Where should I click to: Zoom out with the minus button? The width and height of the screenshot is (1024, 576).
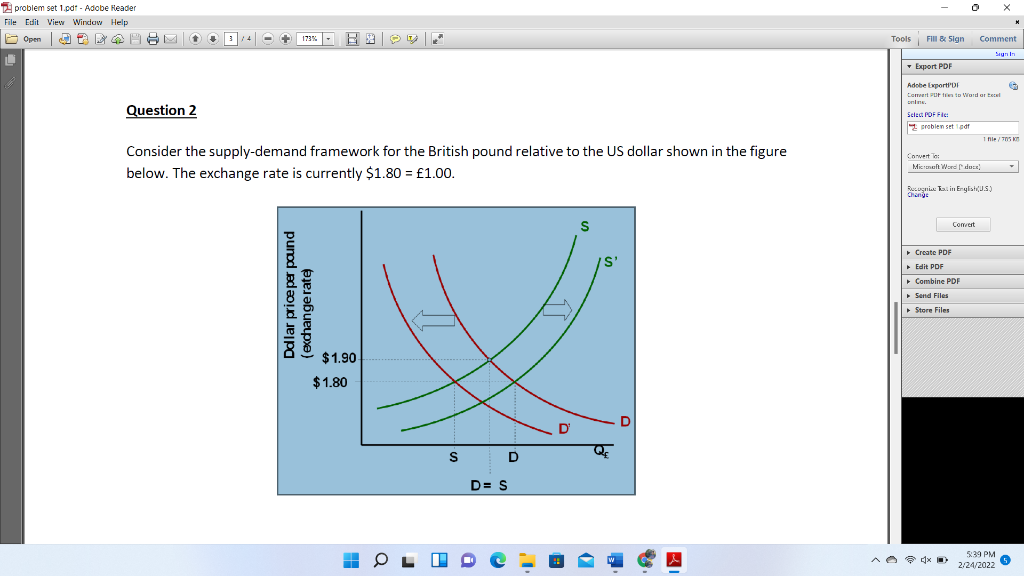pyautogui.click(x=268, y=39)
